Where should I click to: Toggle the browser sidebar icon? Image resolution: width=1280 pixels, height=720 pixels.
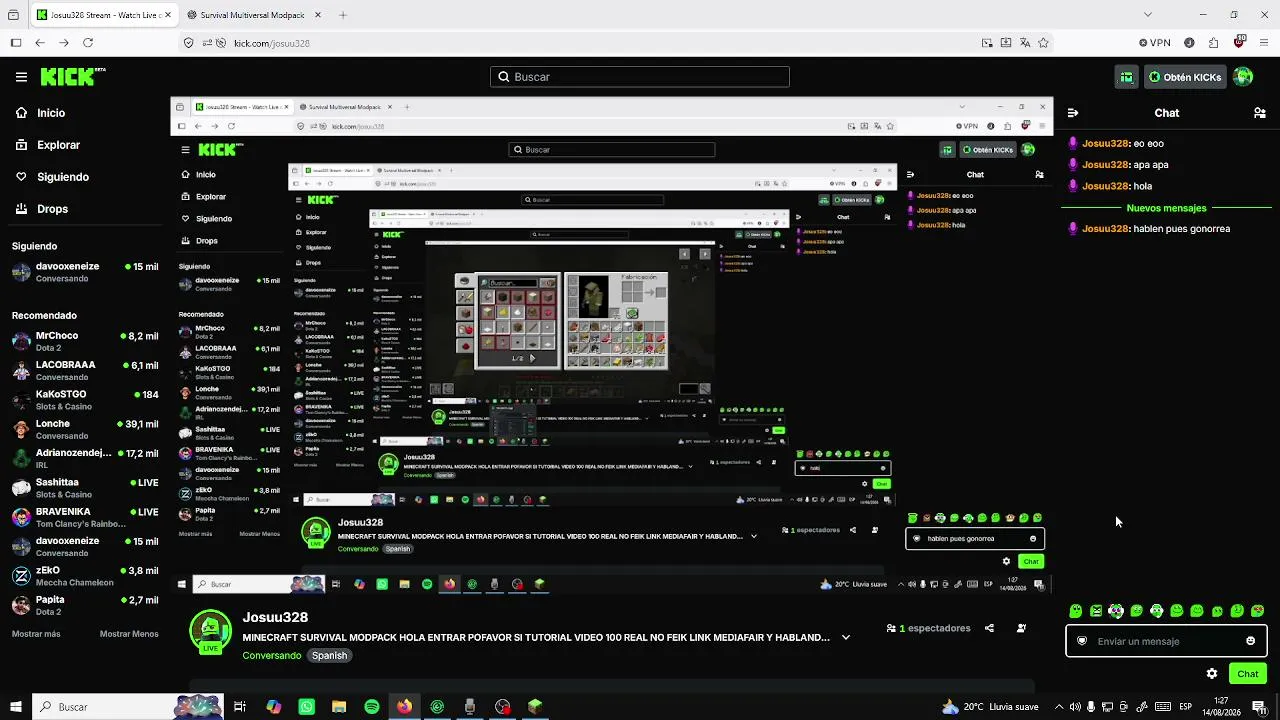pyautogui.click(x=16, y=43)
